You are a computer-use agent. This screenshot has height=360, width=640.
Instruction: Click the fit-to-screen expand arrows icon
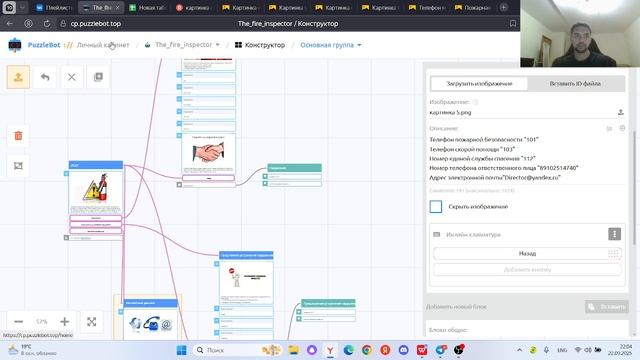[x=91, y=322]
